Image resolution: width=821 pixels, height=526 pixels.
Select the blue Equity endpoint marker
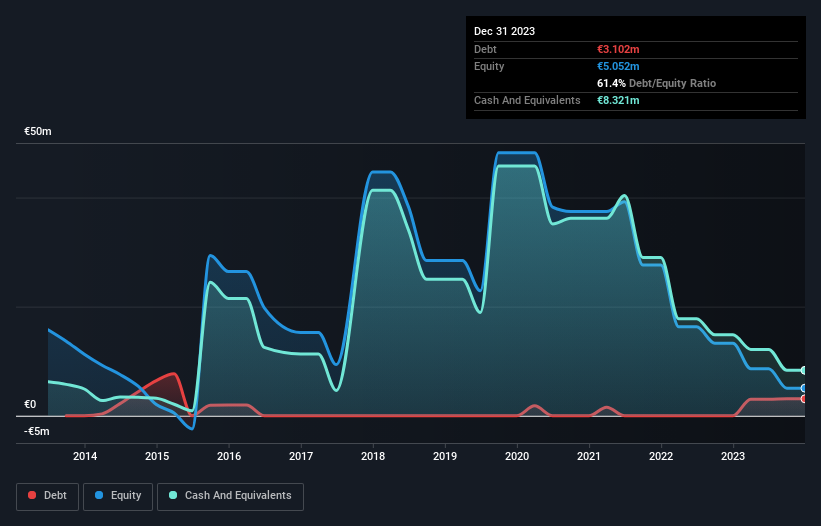(x=804, y=388)
